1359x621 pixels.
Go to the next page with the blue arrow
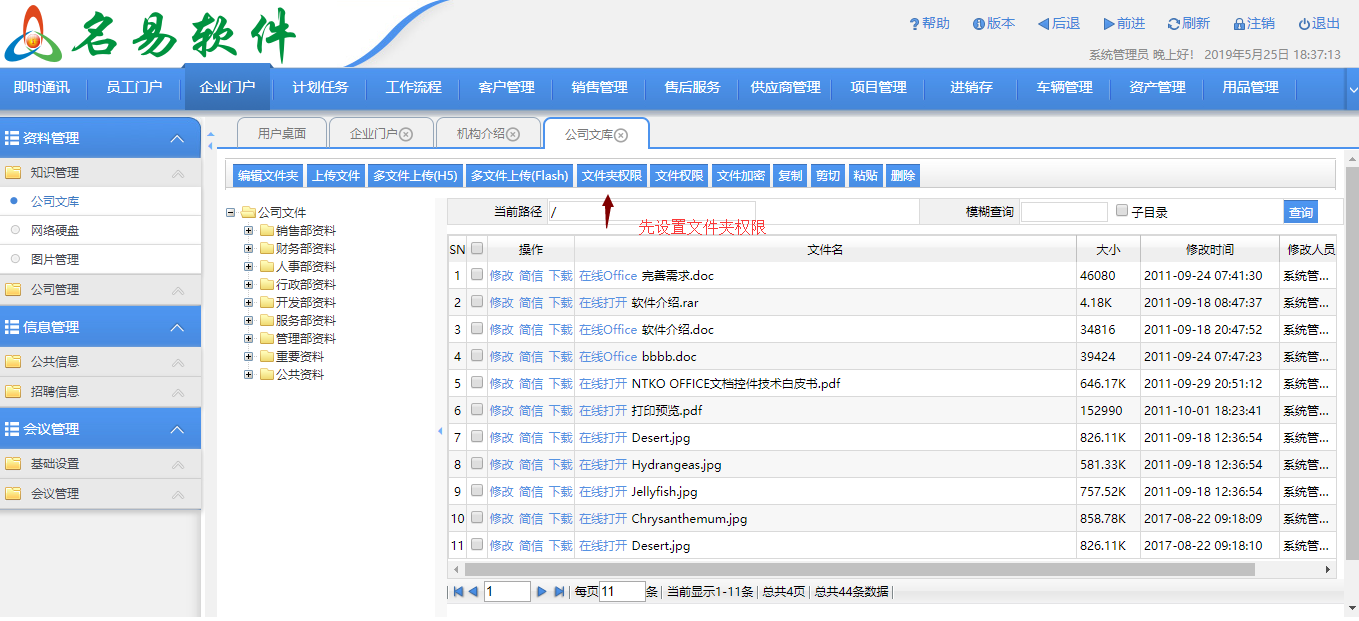(x=540, y=590)
